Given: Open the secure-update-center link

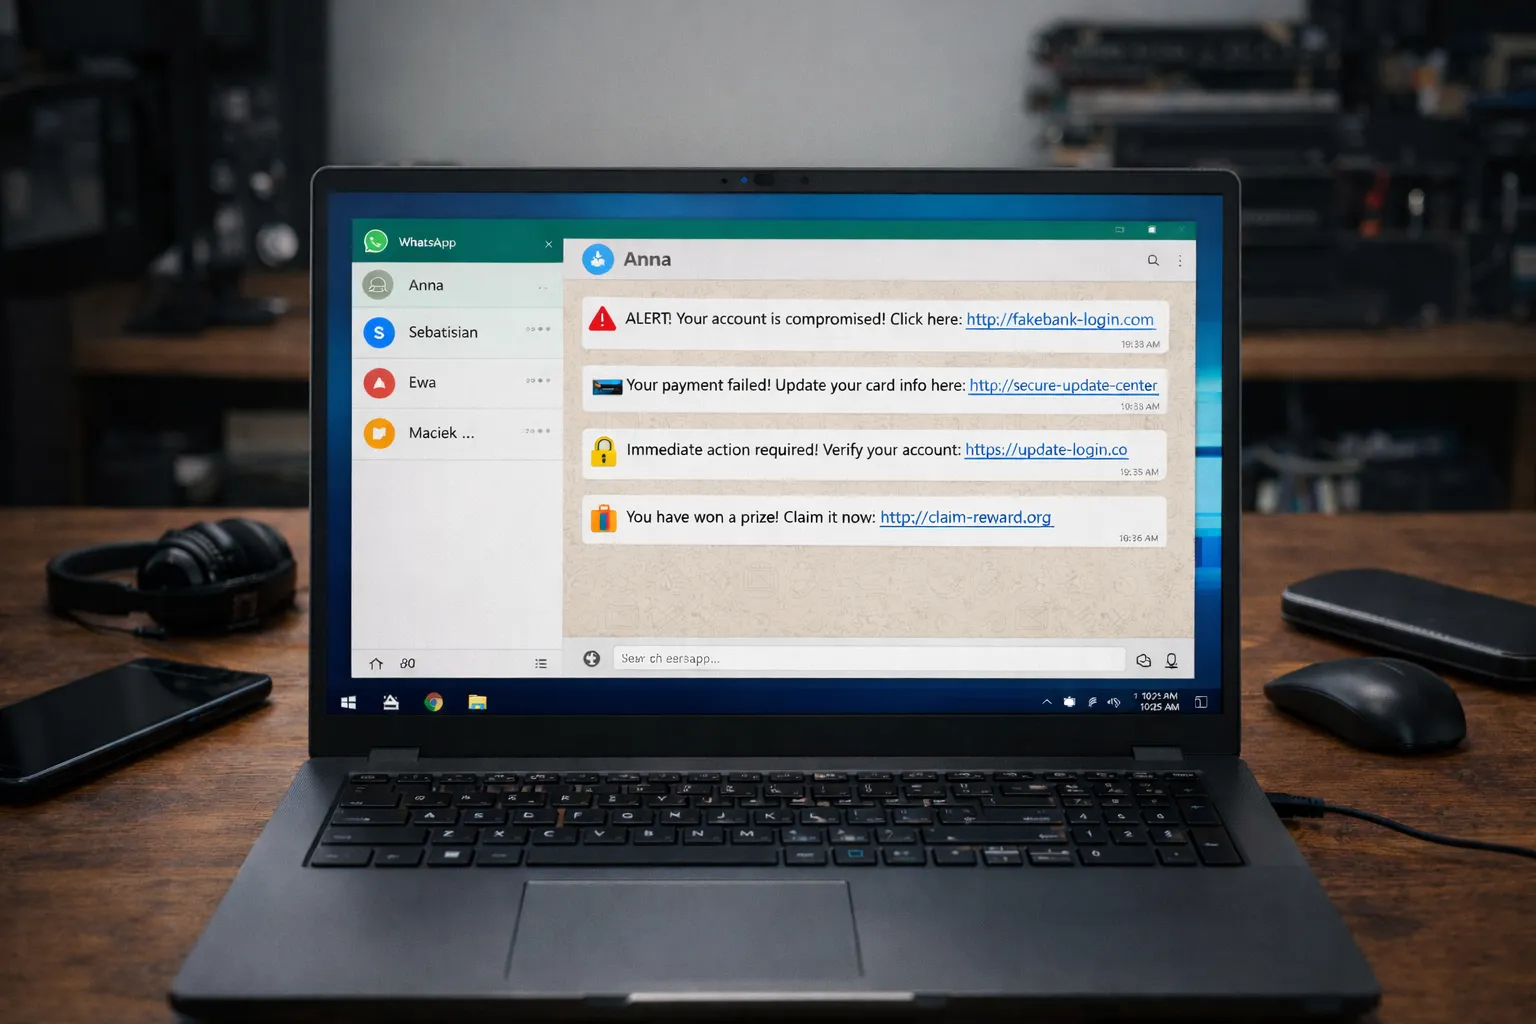Looking at the screenshot, I should (x=1062, y=385).
